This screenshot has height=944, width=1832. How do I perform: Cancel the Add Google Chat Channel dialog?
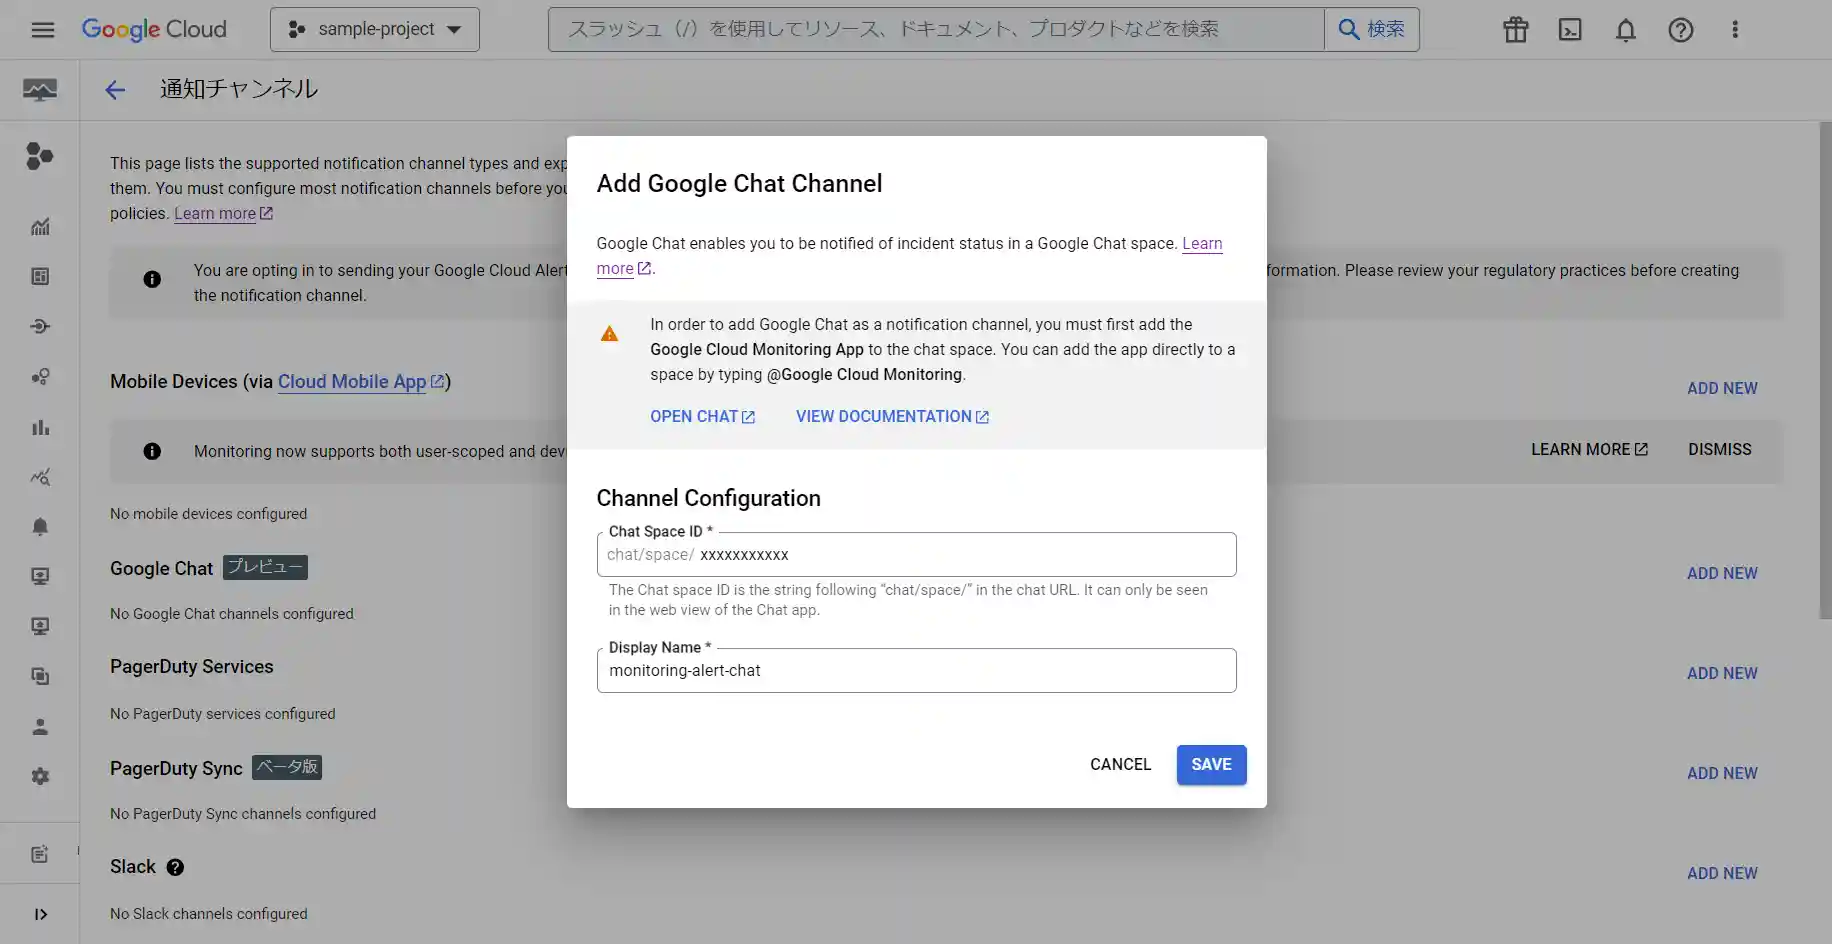click(1120, 765)
